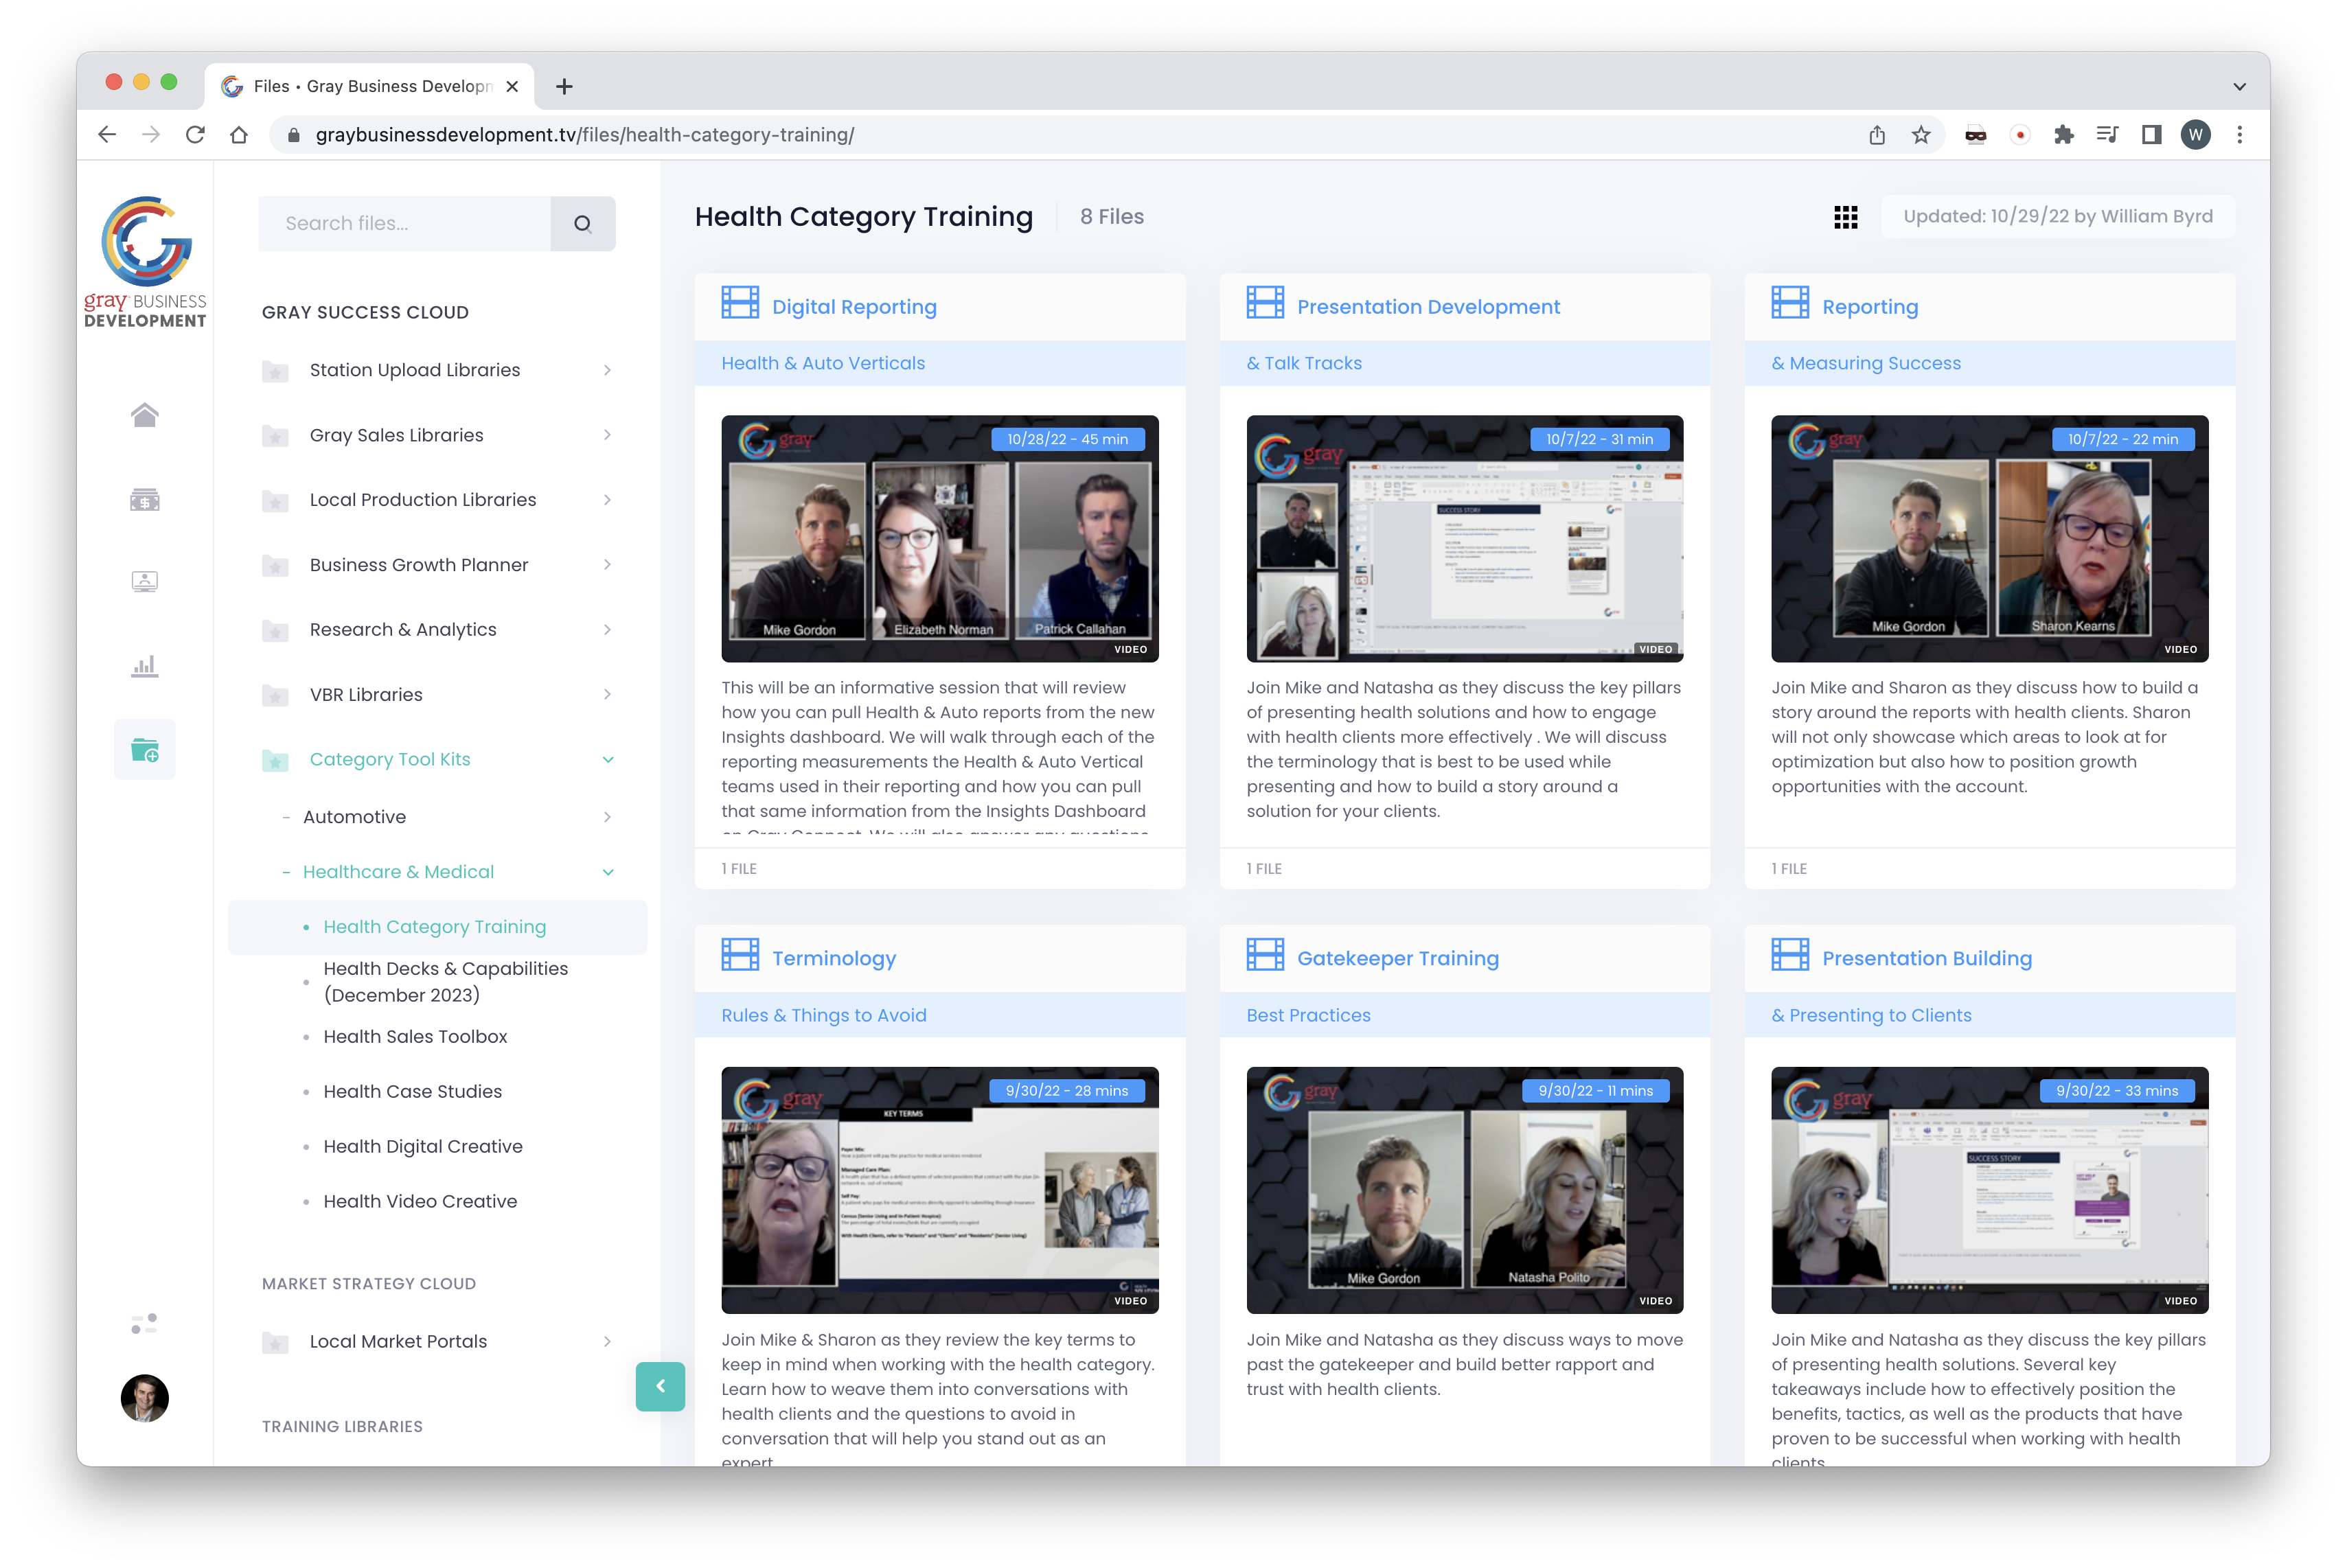The height and width of the screenshot is (1568, 2347).
Task: Open the presentation screen icon in left rail
Action: point(144,581)
